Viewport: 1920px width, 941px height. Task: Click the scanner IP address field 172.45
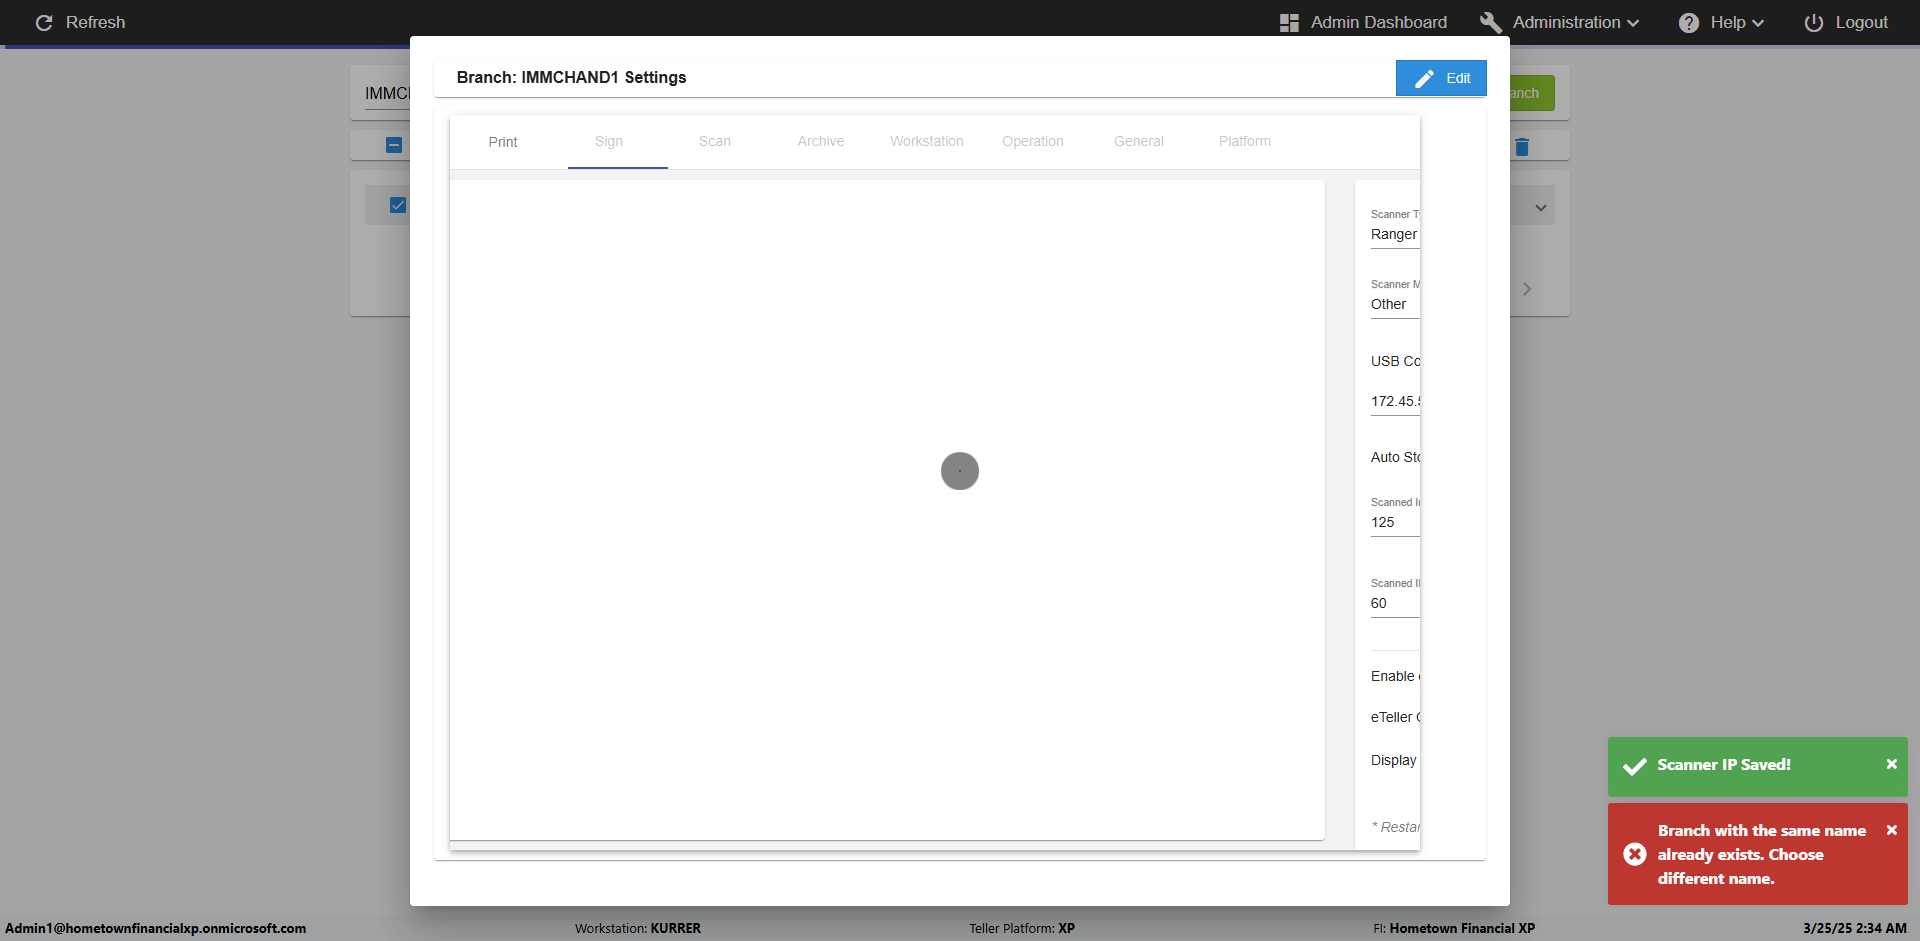tap(1395, 401)
